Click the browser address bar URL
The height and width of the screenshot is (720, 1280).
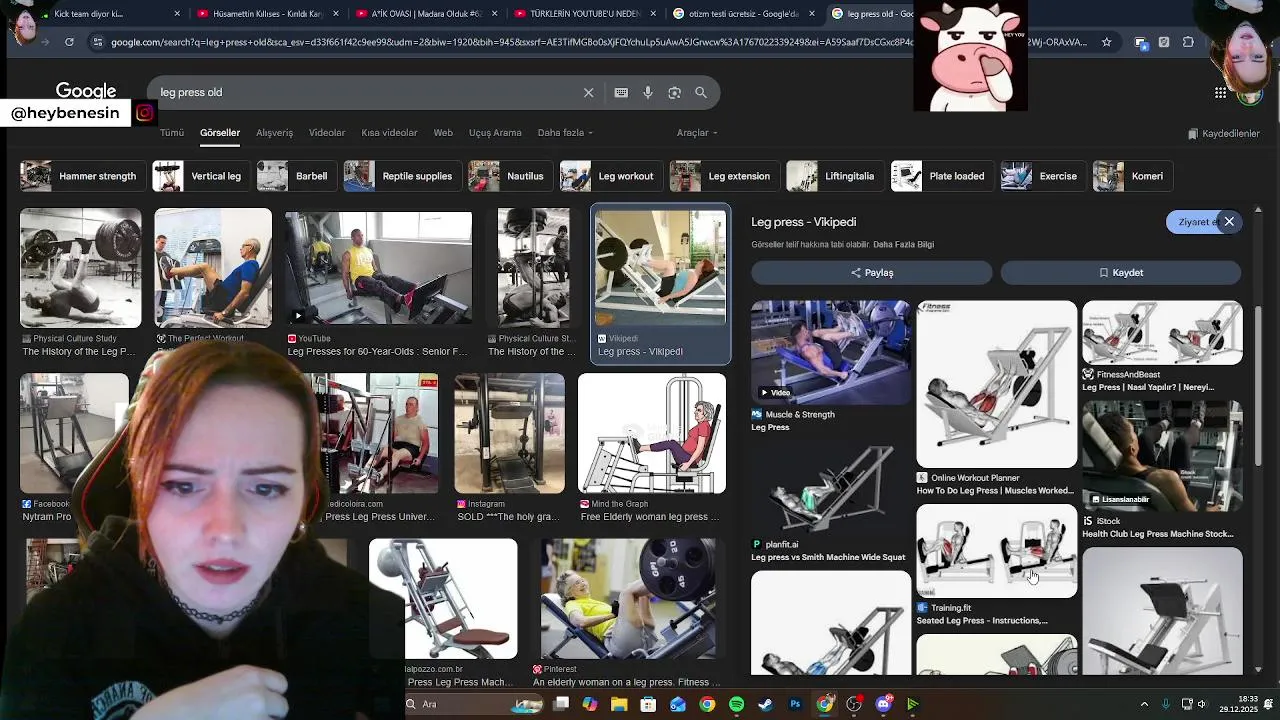click(x=600, y=42)
